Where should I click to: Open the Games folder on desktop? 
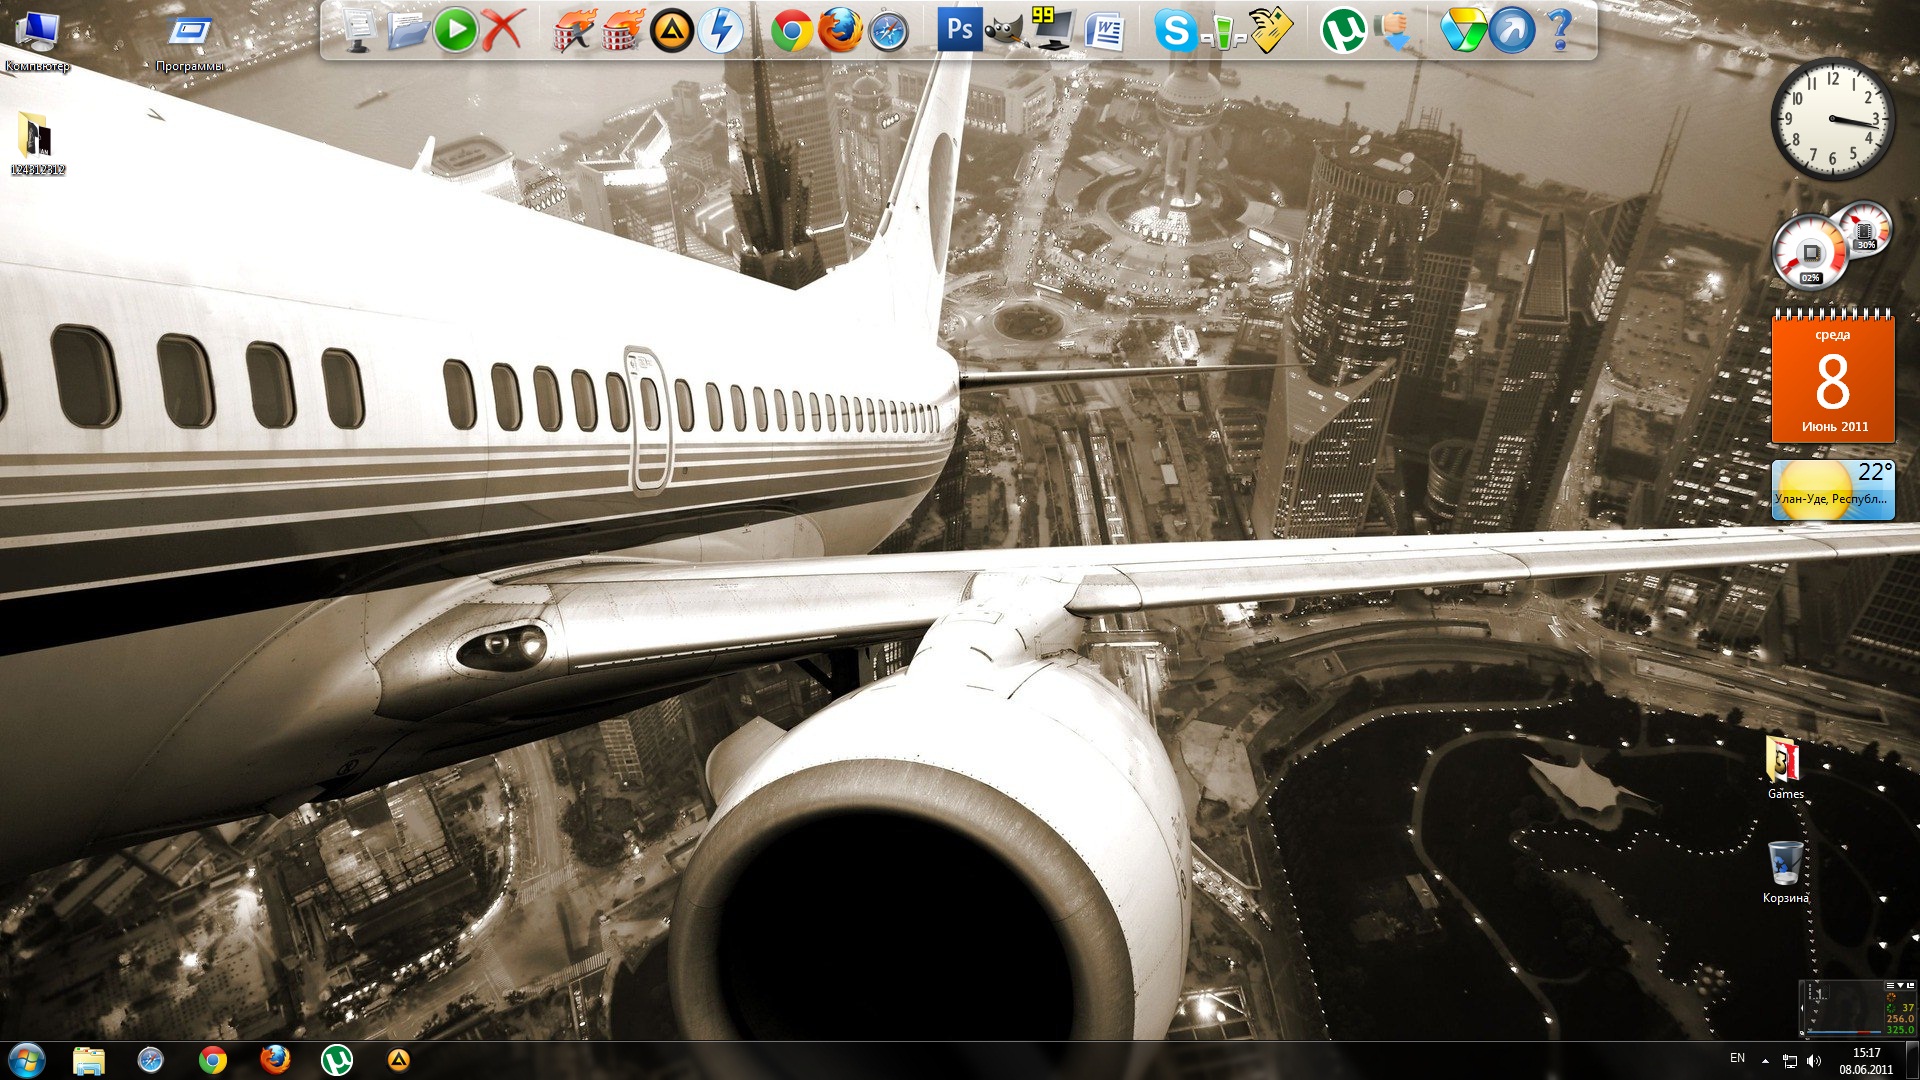(1784, 762)
